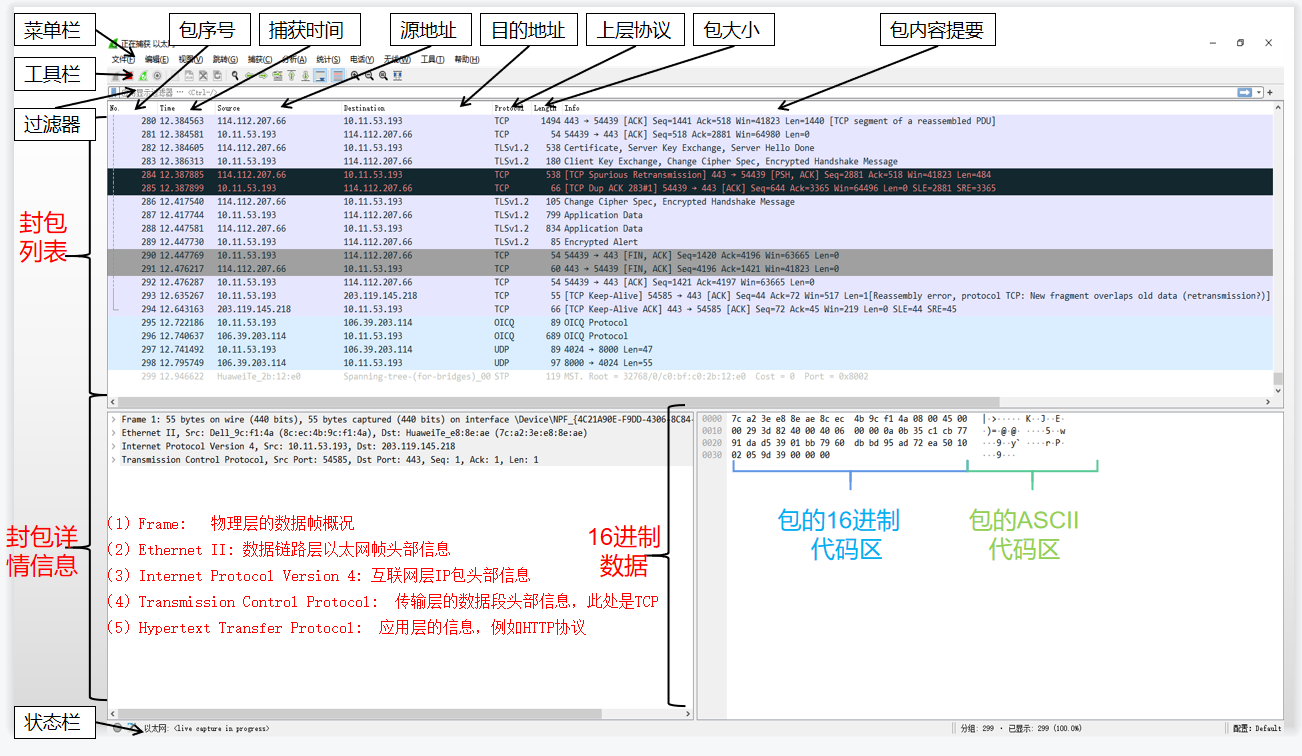Open the 捕获 (Capture) menu
Image resolution: width=1302 pixels, height=756 pixels.
coord(258,59)
